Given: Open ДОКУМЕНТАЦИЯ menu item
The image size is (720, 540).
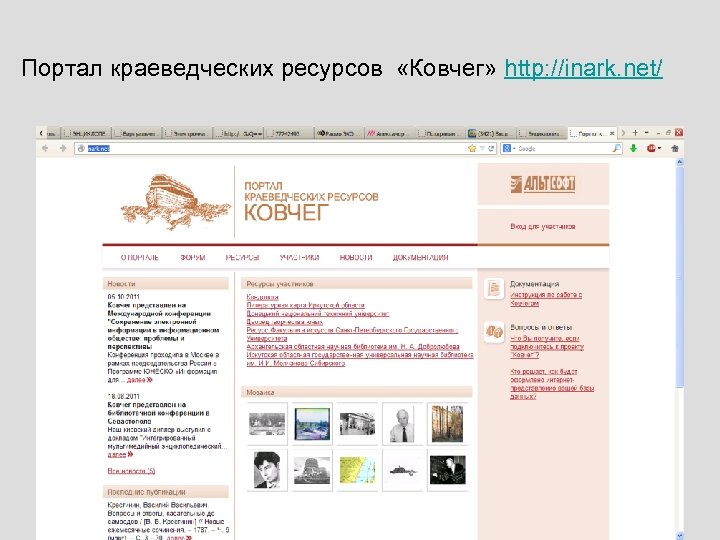Looking at the screenshot, I should click(420, 257).
